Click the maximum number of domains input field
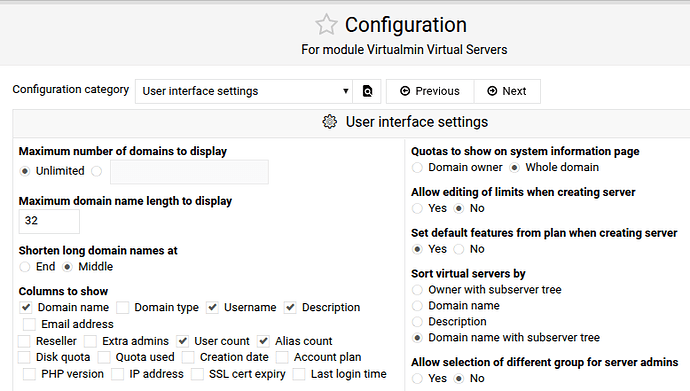Image resolution: width=690 pixels, height=391 pixels. (189, 172)
